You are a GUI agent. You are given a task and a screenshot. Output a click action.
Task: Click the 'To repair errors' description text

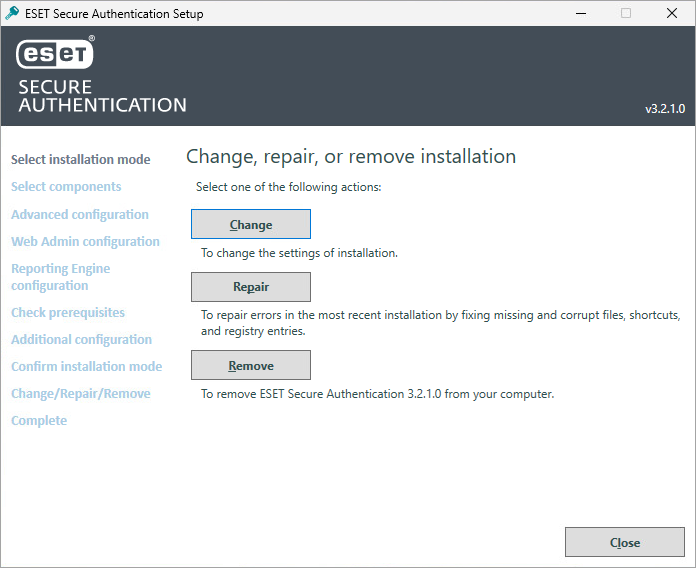coord(440,323)
